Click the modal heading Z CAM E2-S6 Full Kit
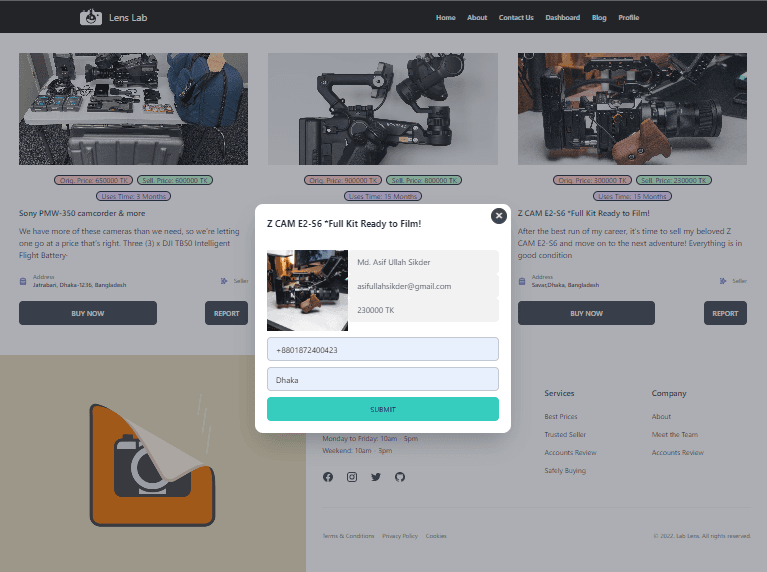Viewport: 767px width, 572px height. coord(344,224)
